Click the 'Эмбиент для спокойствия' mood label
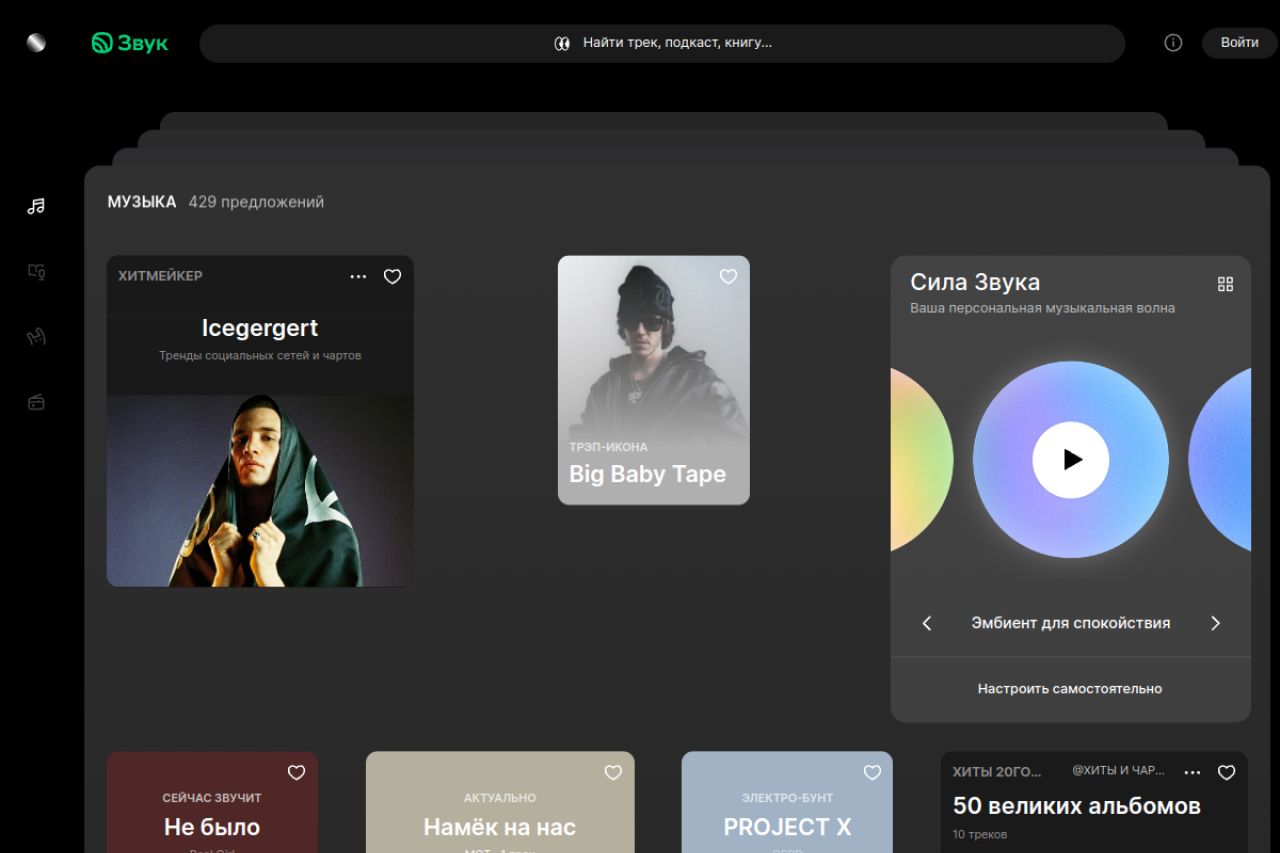This screenshot has height=853, width=1280. [x=1071, y=623]
